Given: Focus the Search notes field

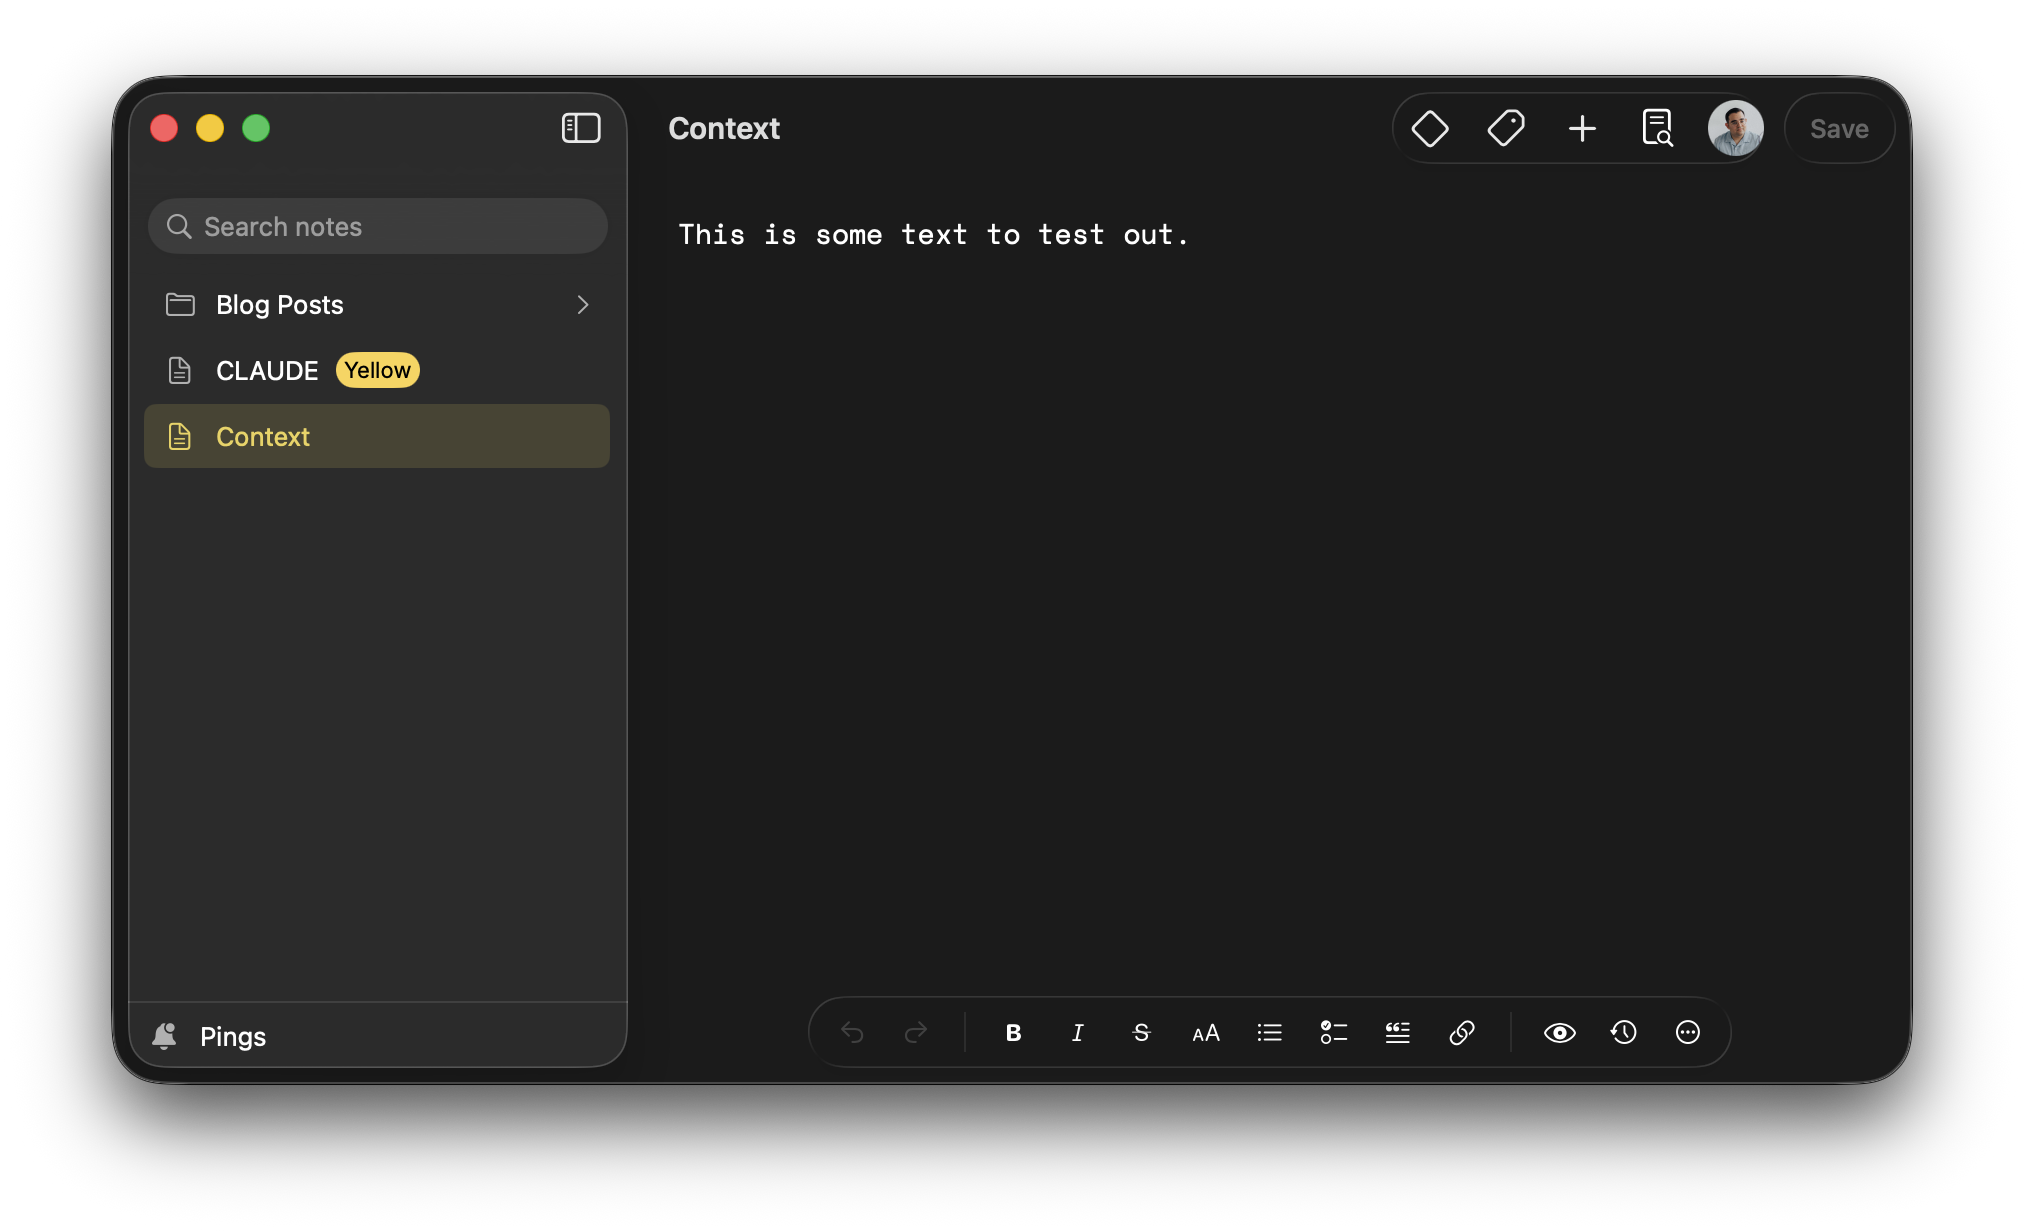Looking at the screenshot, I should pyautogui.click(x=378, y=226).
